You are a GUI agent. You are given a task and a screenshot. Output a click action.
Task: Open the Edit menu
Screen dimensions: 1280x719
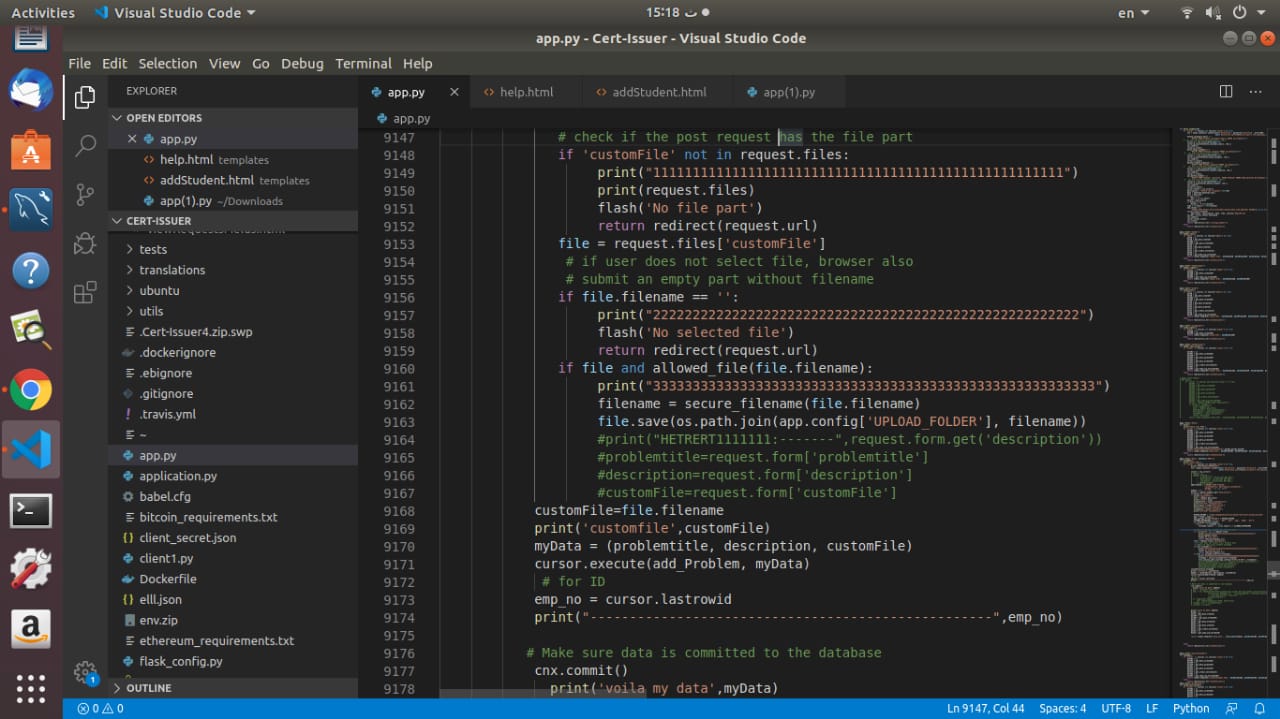pos(114,63)
